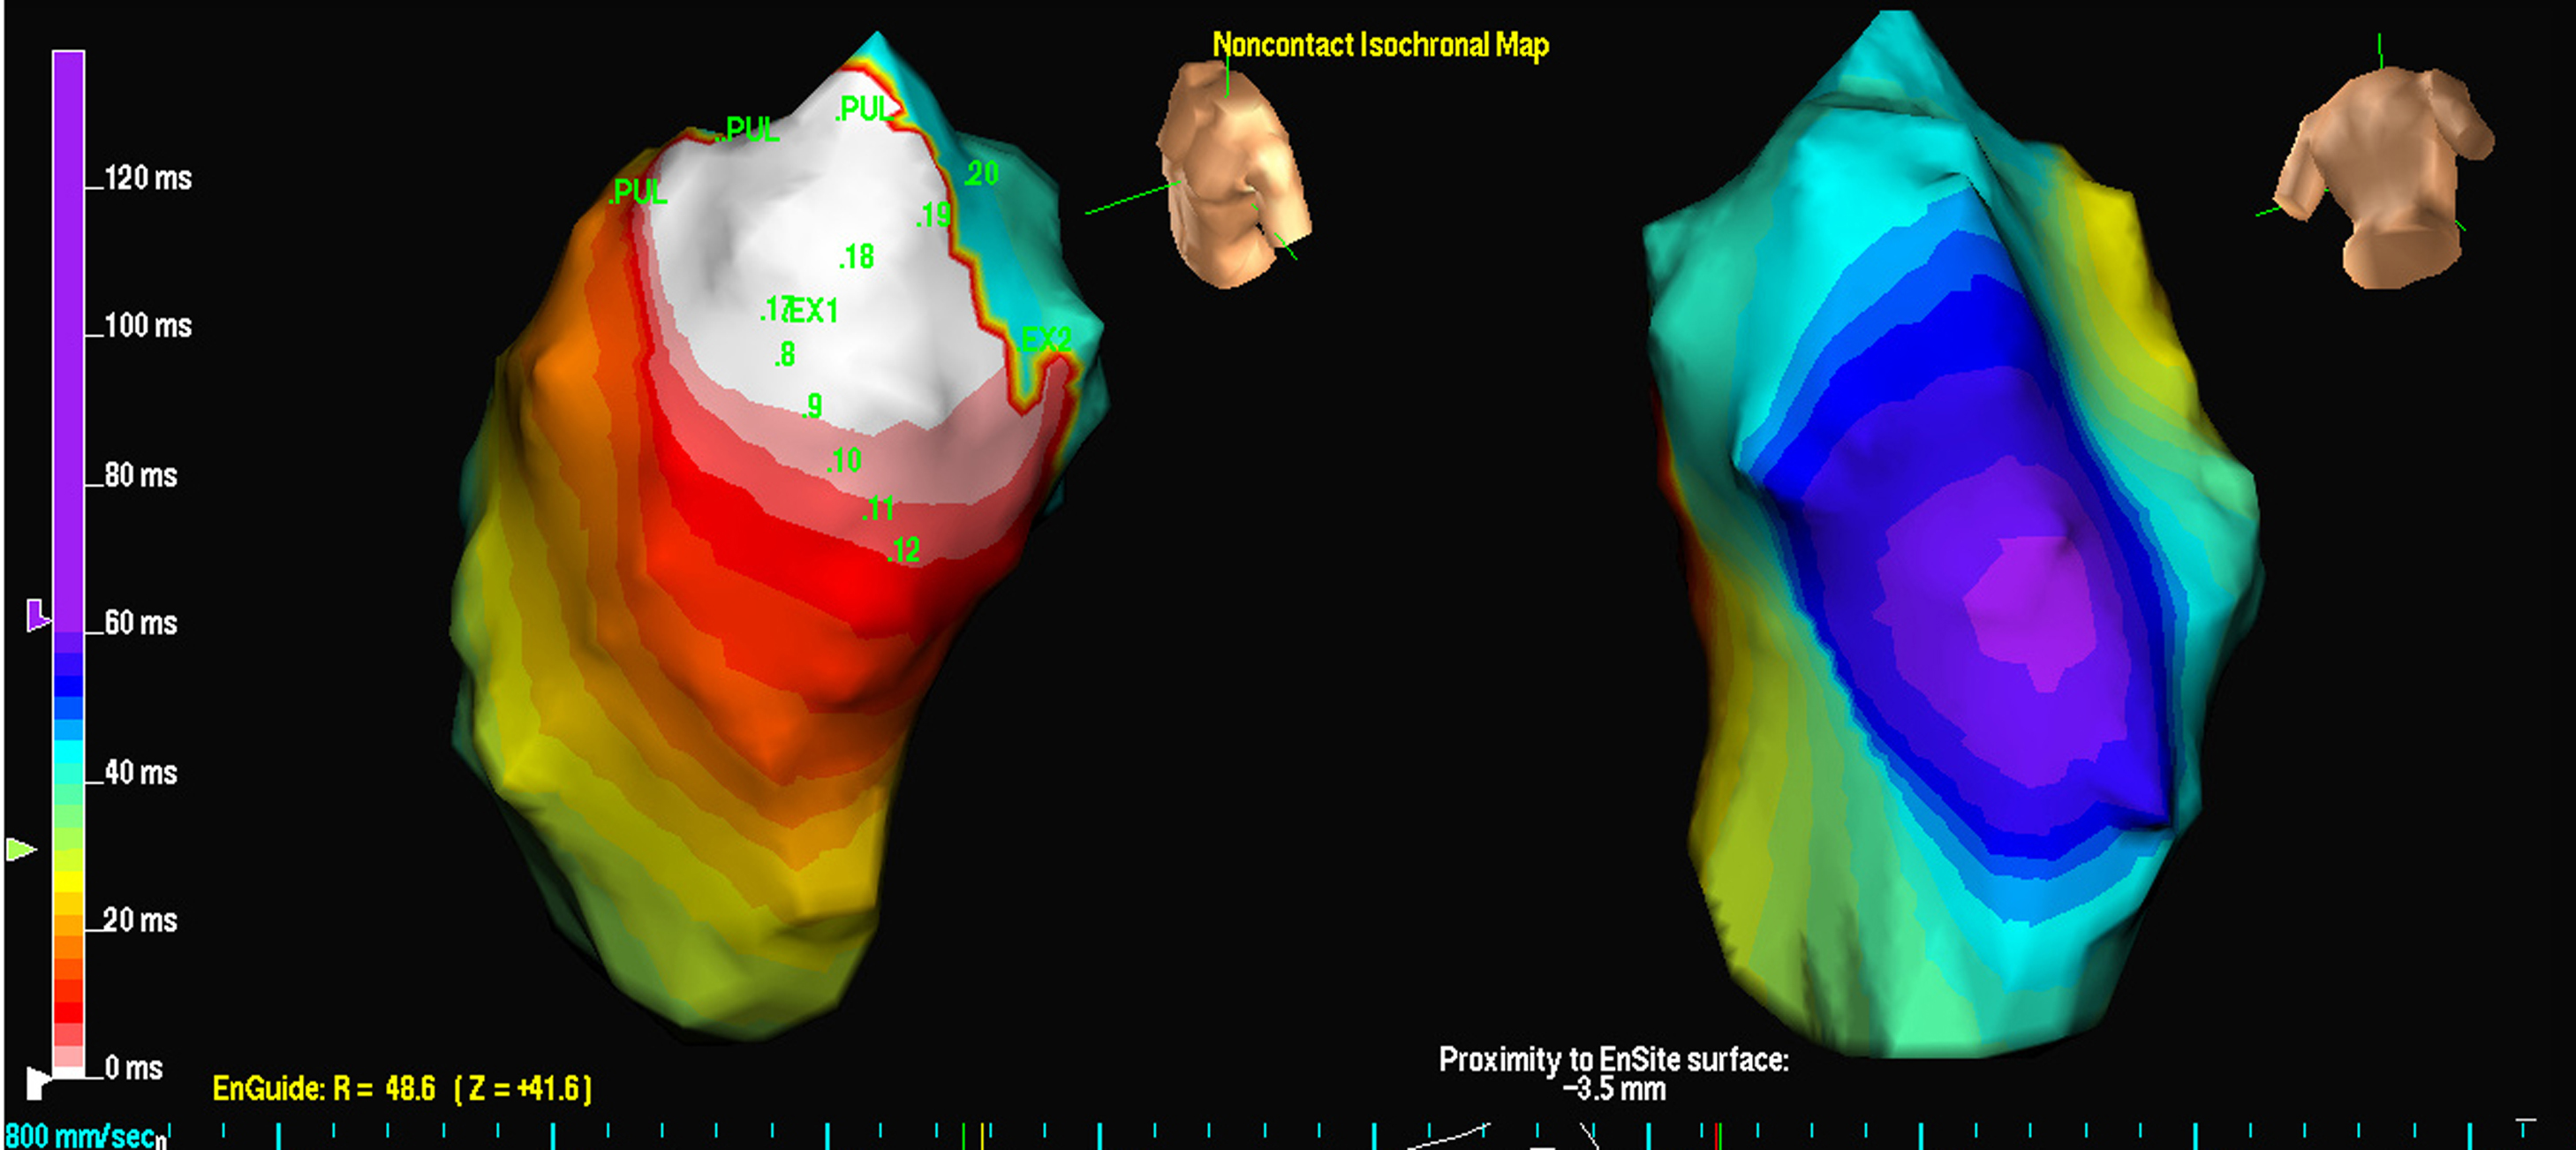Click the red cursor on bottom timeline
Image resolution: width=2576 pixels, height=1150 pixels.
tap(1718, 1135)
